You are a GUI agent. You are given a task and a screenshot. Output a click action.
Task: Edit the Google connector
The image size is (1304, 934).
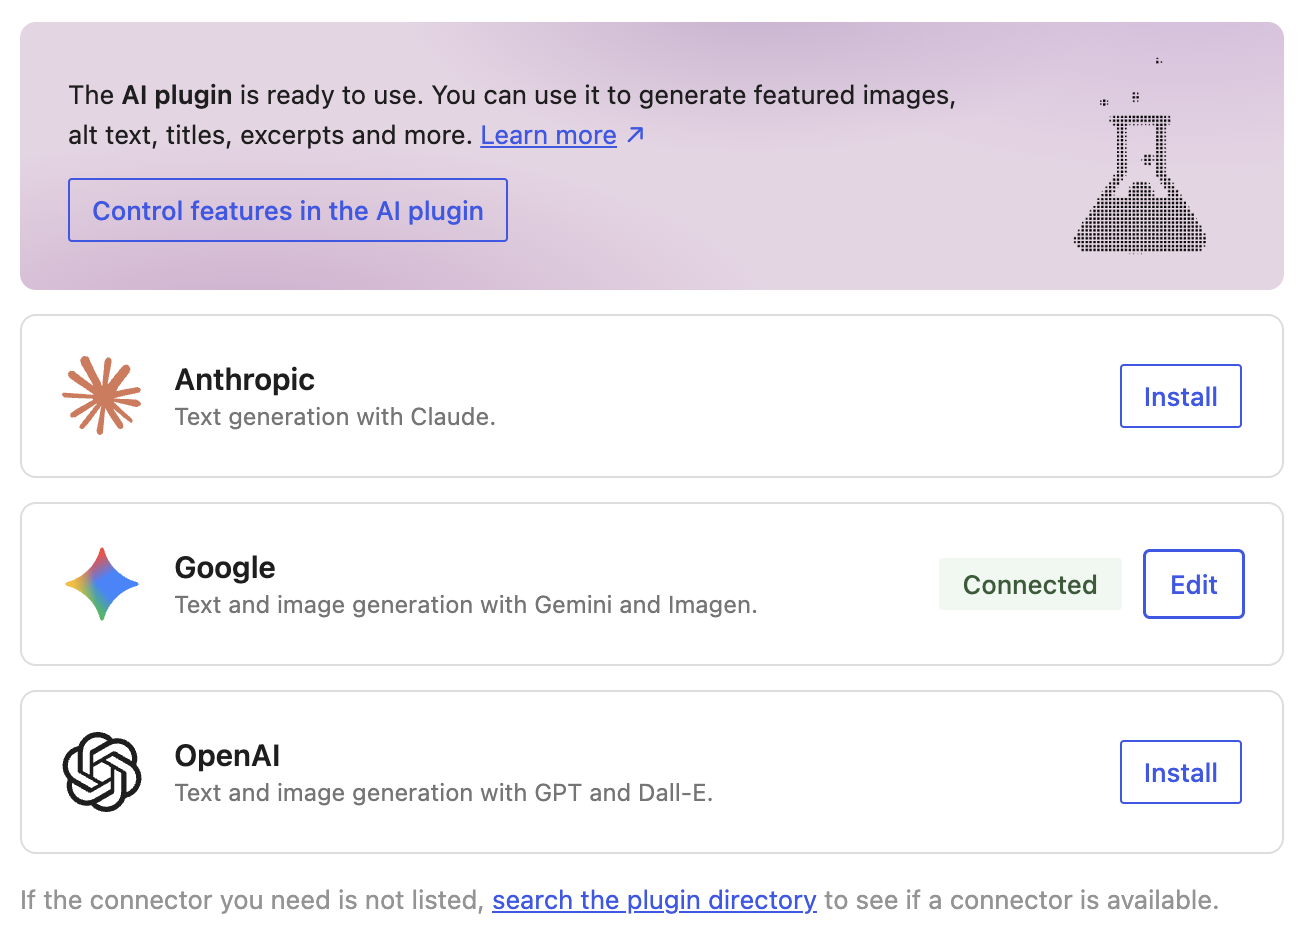tap(1194, 584)
